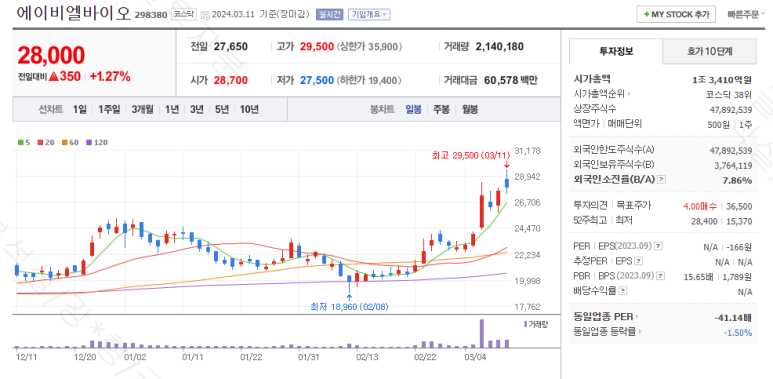Select the 10년 line chart period
Screen dimensions: 773x379
pos(249,109)
